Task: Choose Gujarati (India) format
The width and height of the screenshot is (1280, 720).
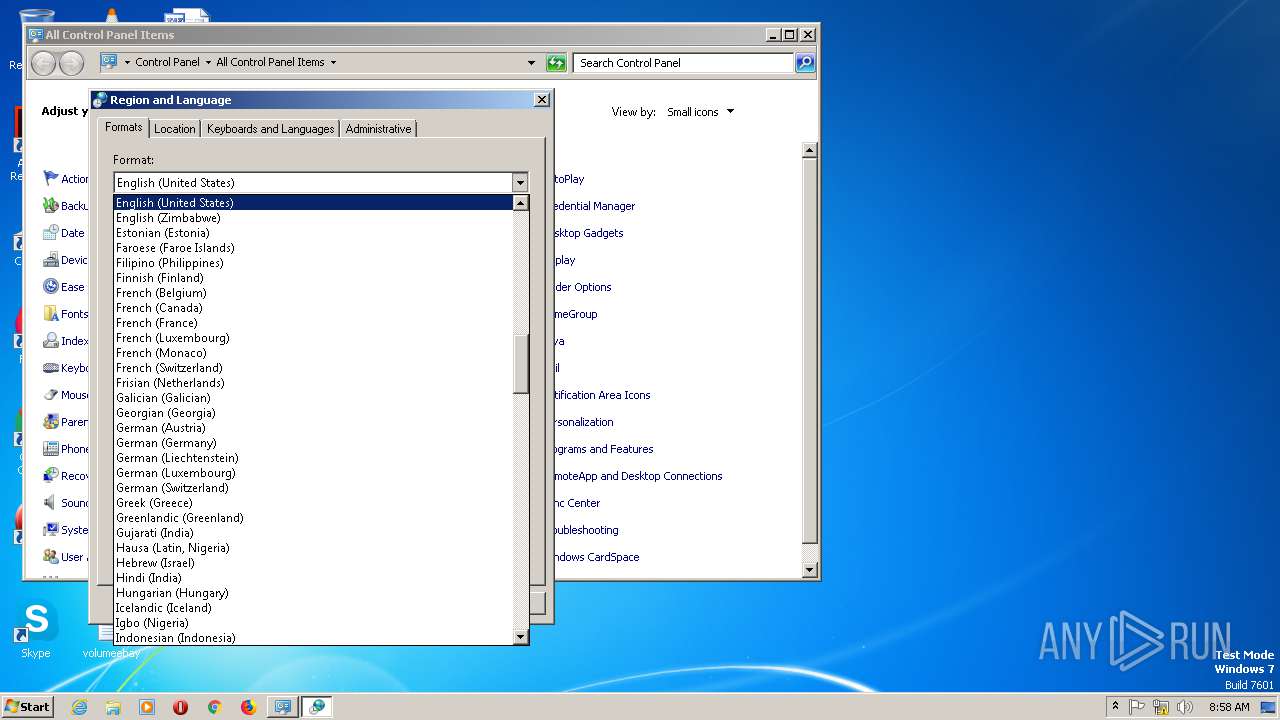Action: click(313, 533)
